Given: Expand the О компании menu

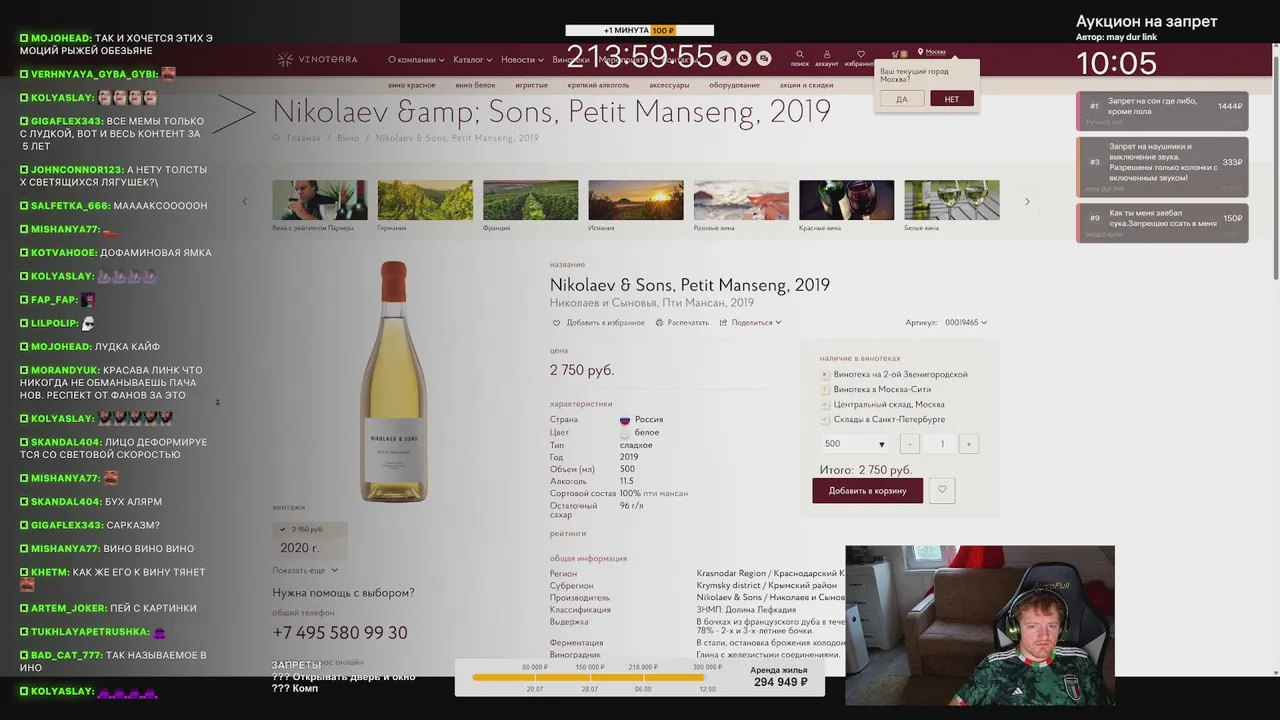Looking at the screenshot, I should tap(415, 60).
